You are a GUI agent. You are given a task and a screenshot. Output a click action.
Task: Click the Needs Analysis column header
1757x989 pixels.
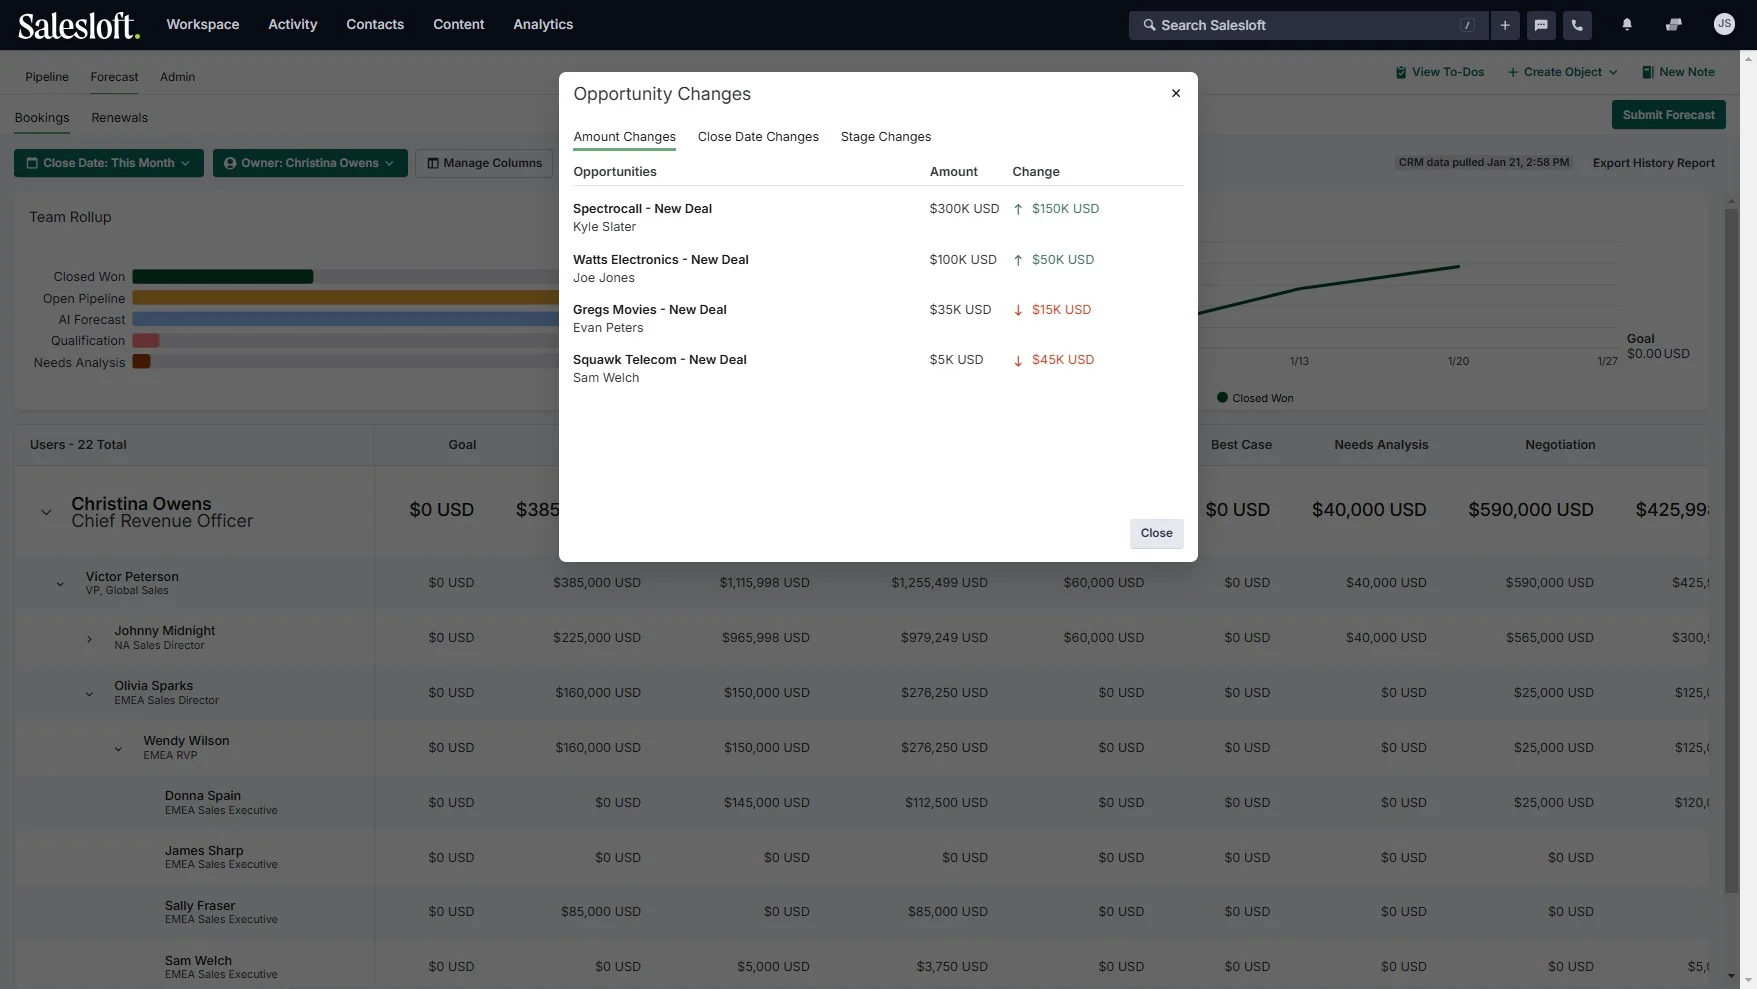(x=1381, y=445)
